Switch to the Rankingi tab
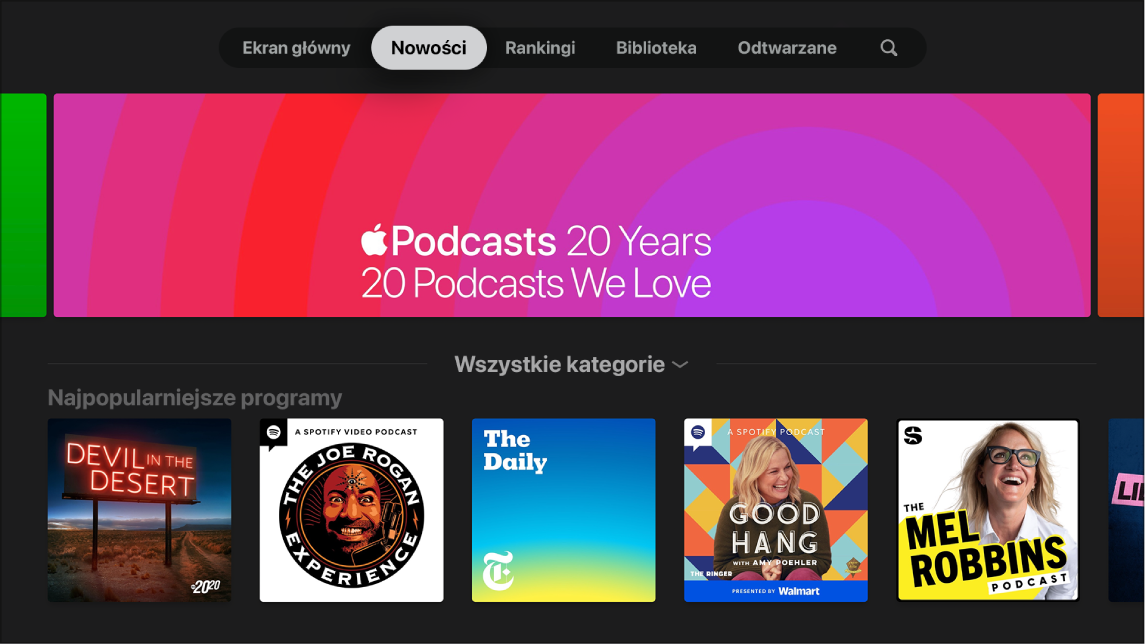 coord(540,47)
